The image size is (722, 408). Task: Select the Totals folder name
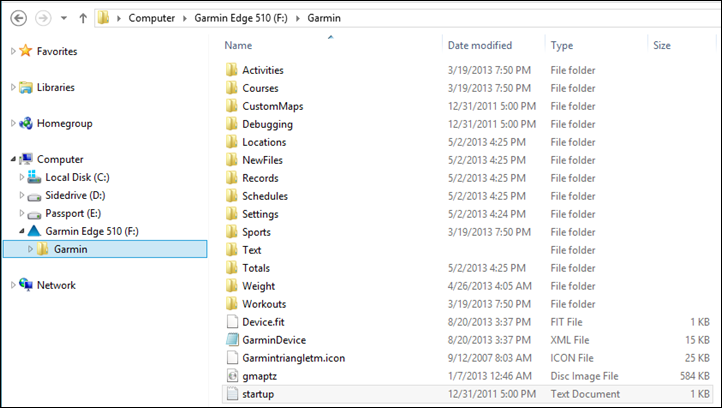coord(256,268)
